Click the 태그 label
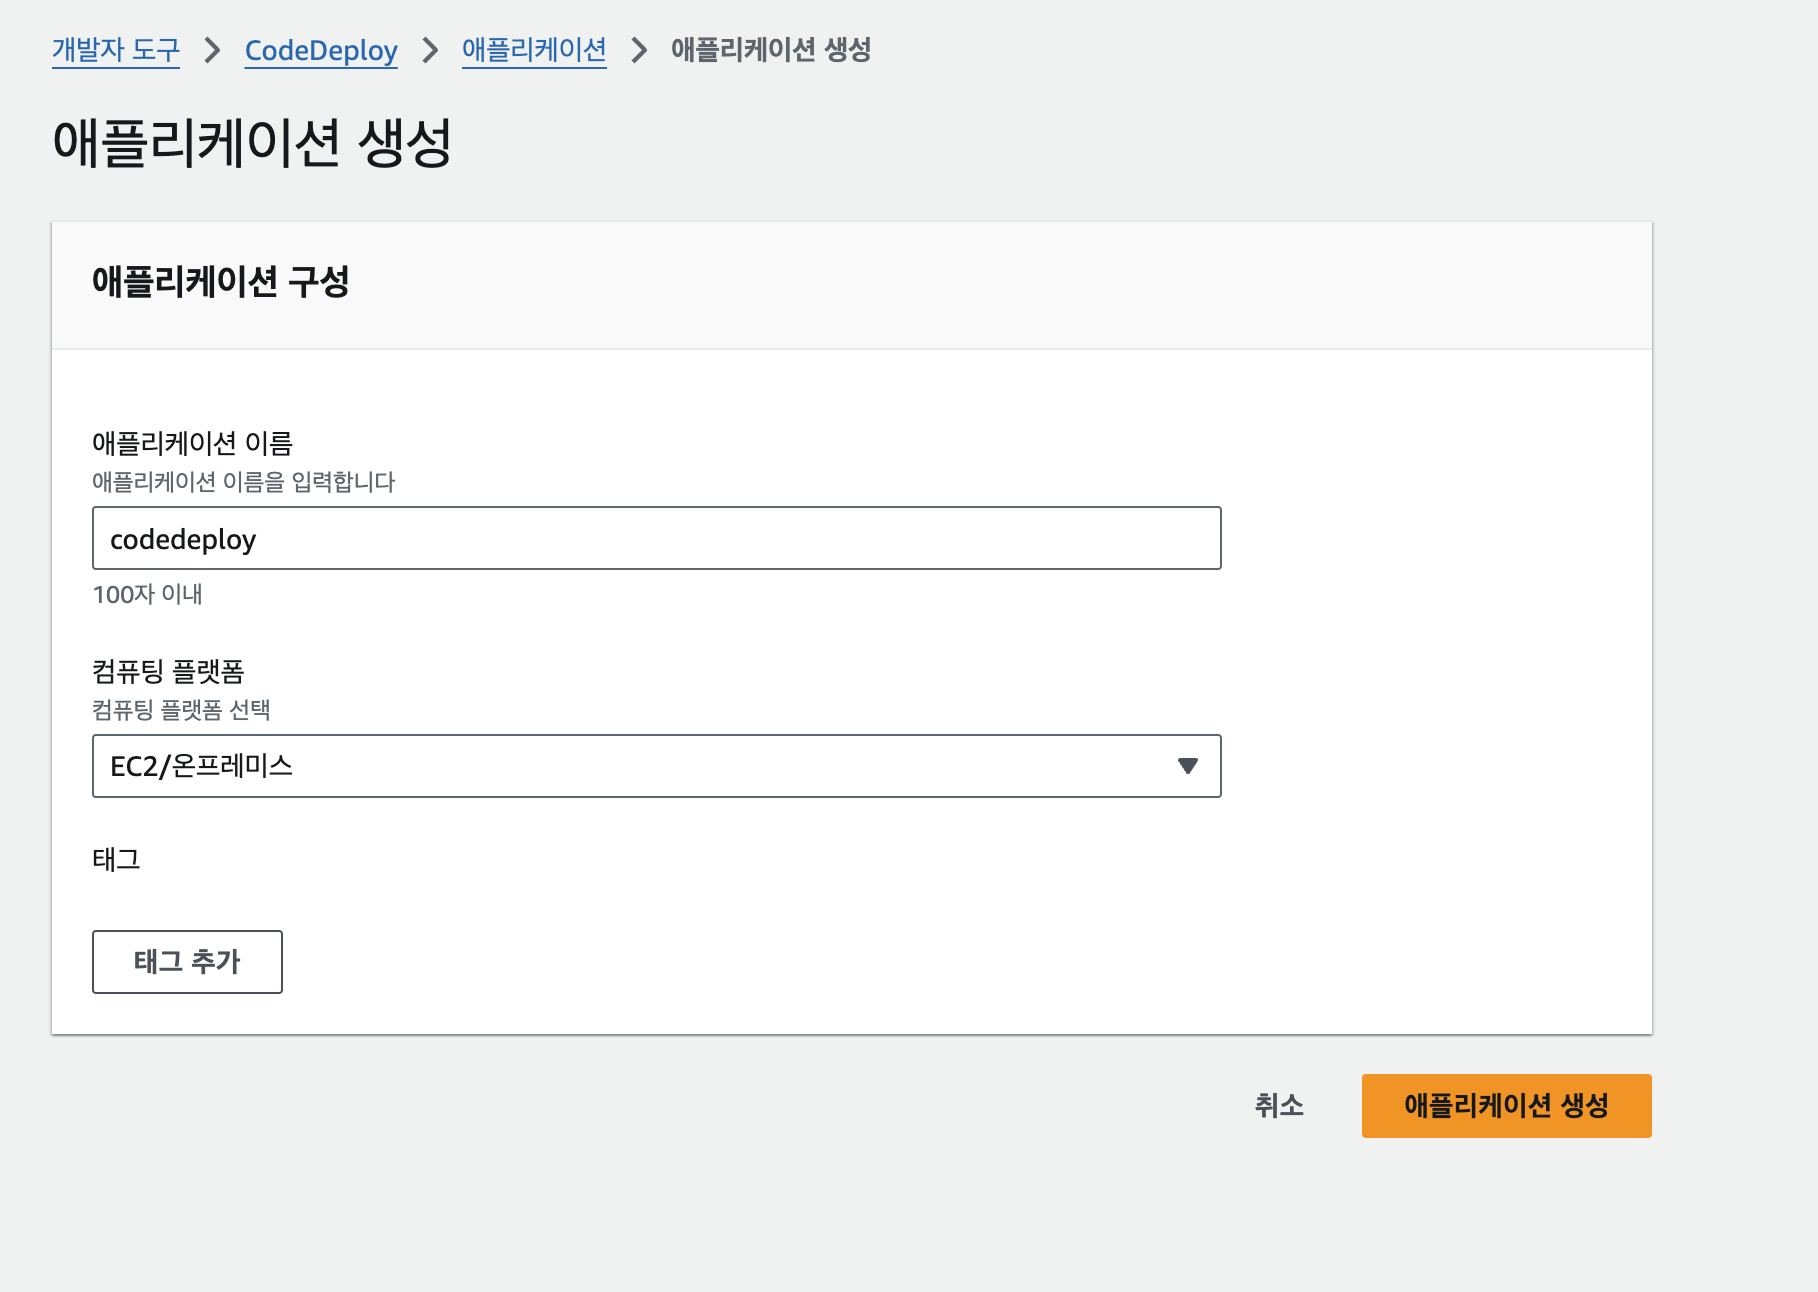The width and height of the screenshot is (1818, 1292). point(117,860)
